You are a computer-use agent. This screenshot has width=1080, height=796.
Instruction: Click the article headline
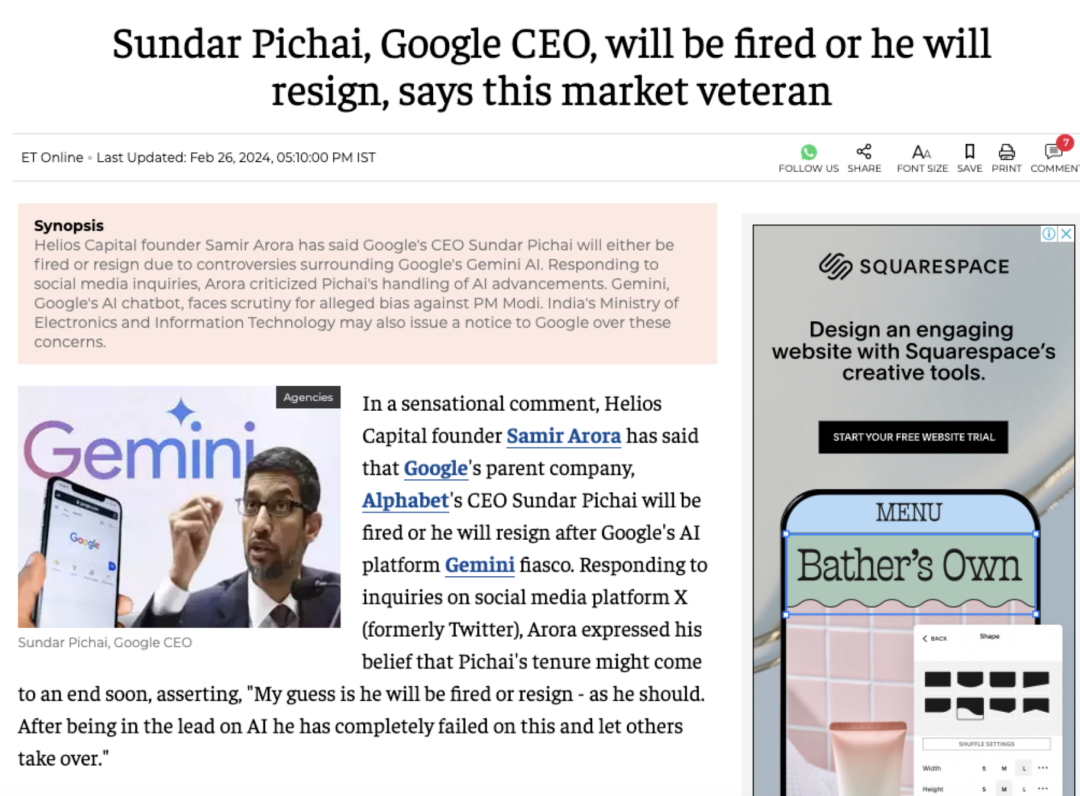551,67
